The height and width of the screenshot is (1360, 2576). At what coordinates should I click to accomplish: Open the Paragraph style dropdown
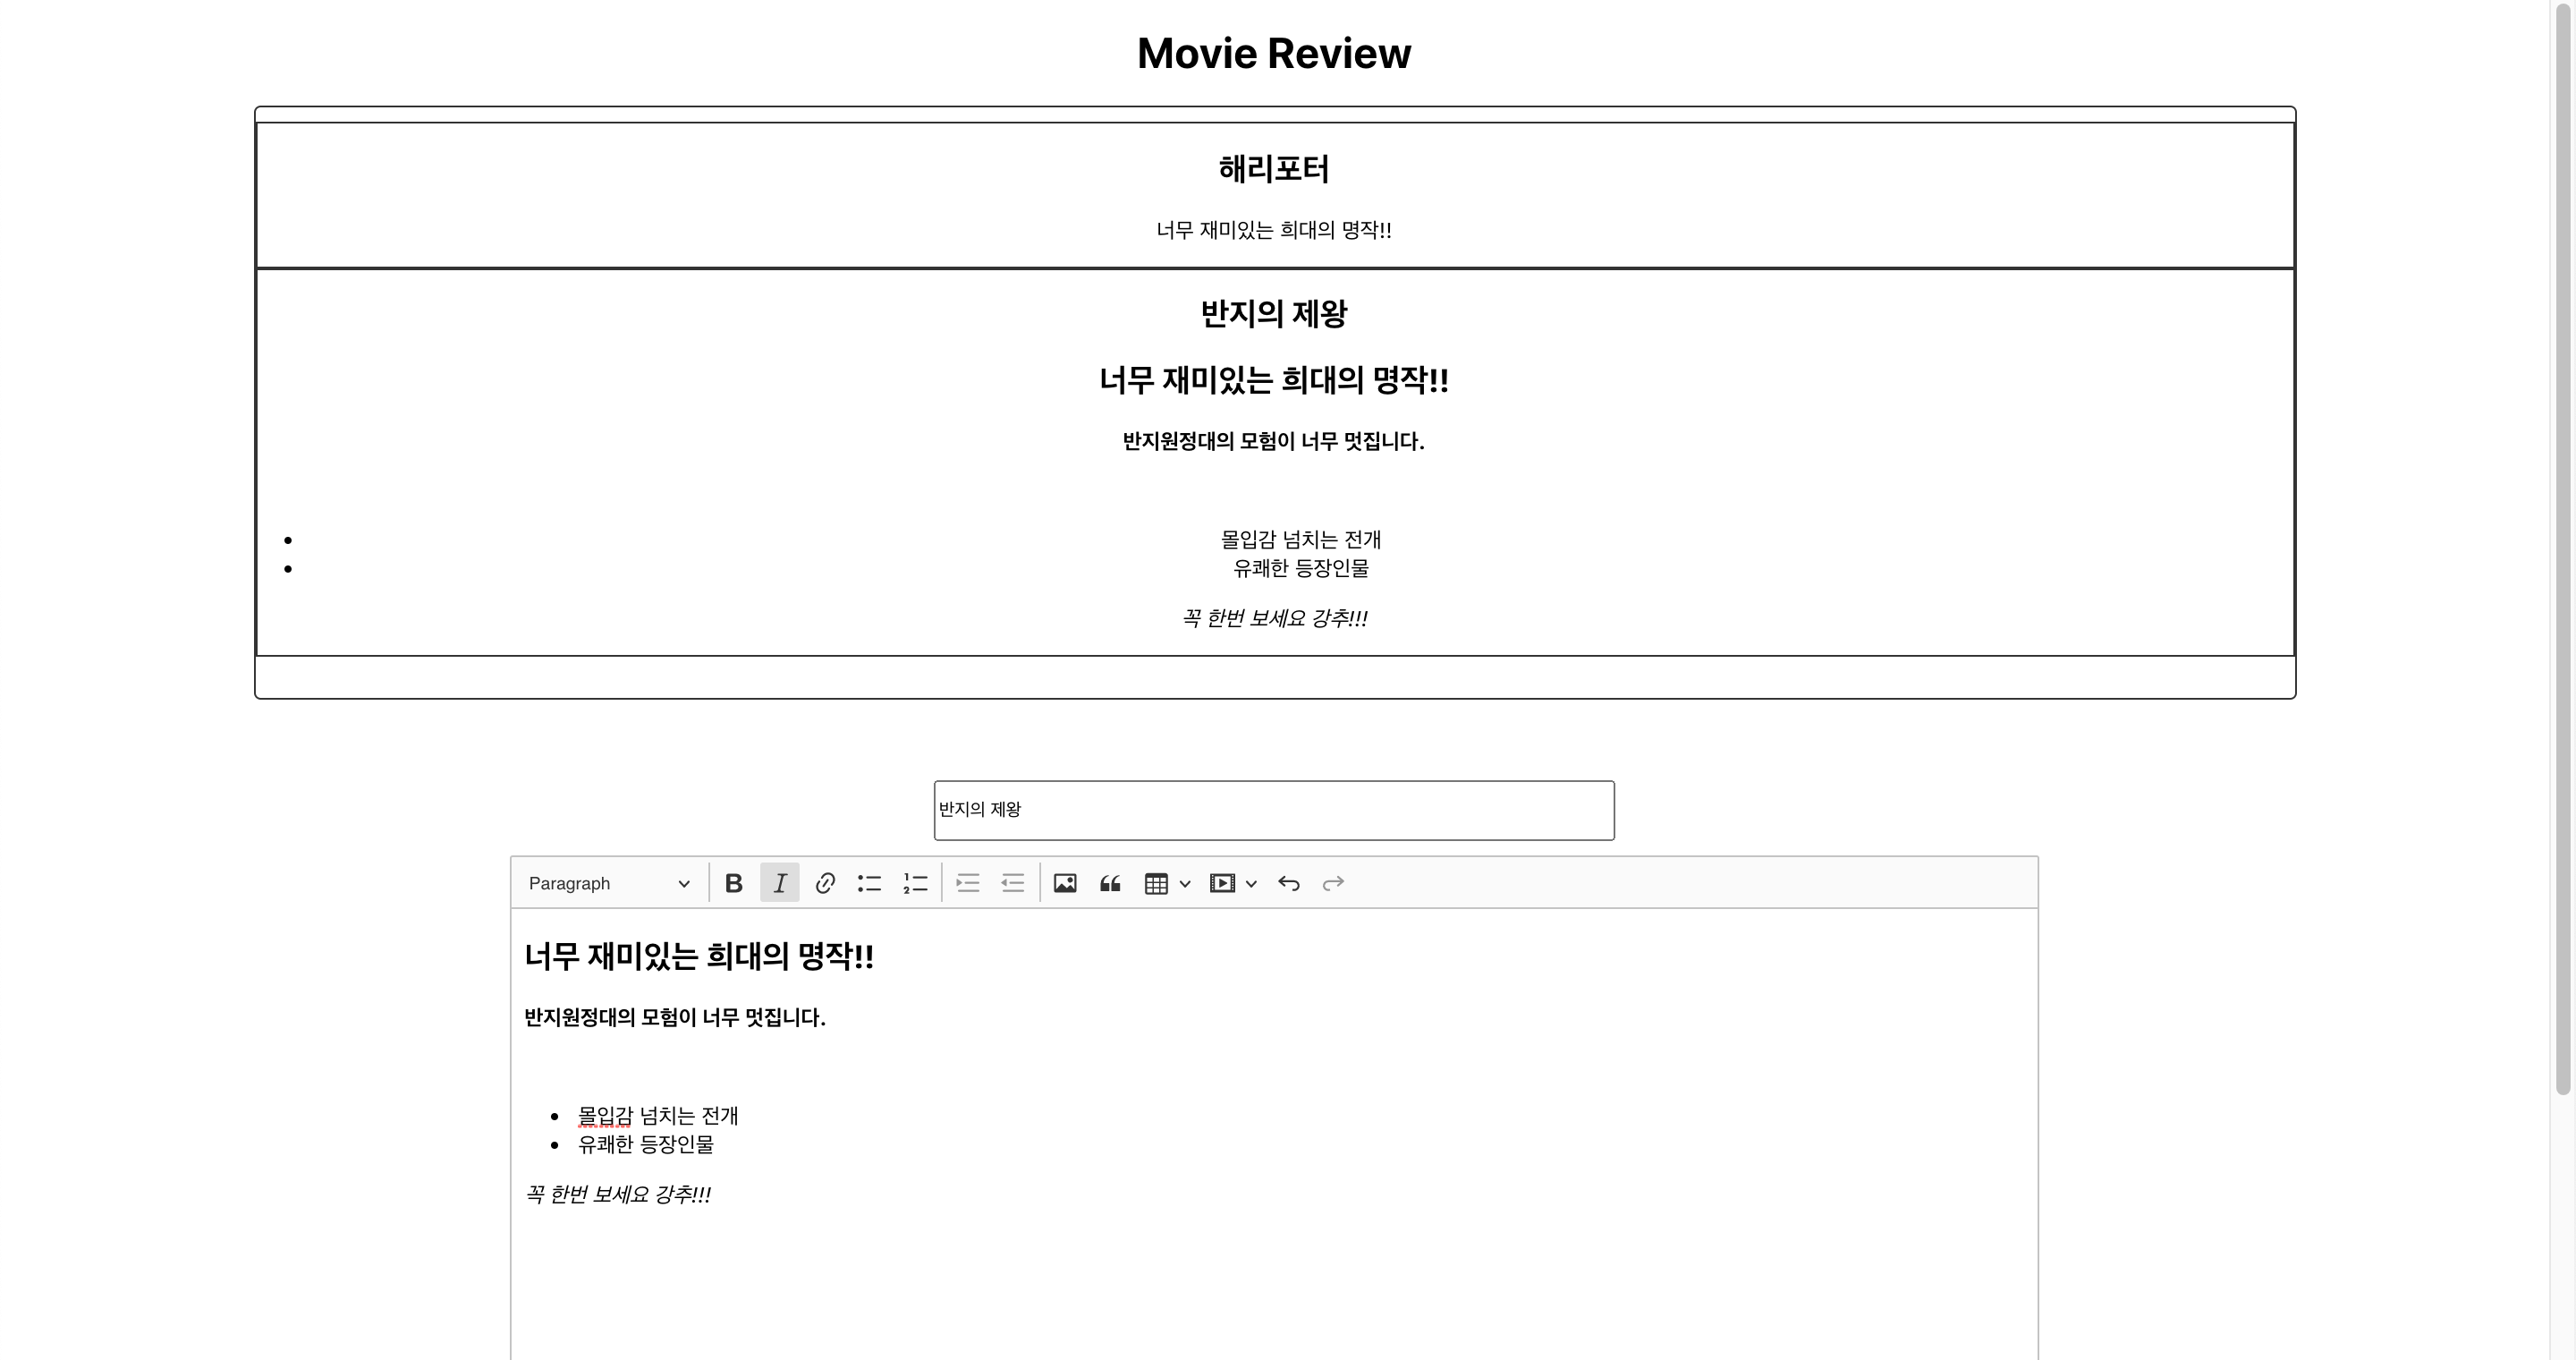(607, 883)
